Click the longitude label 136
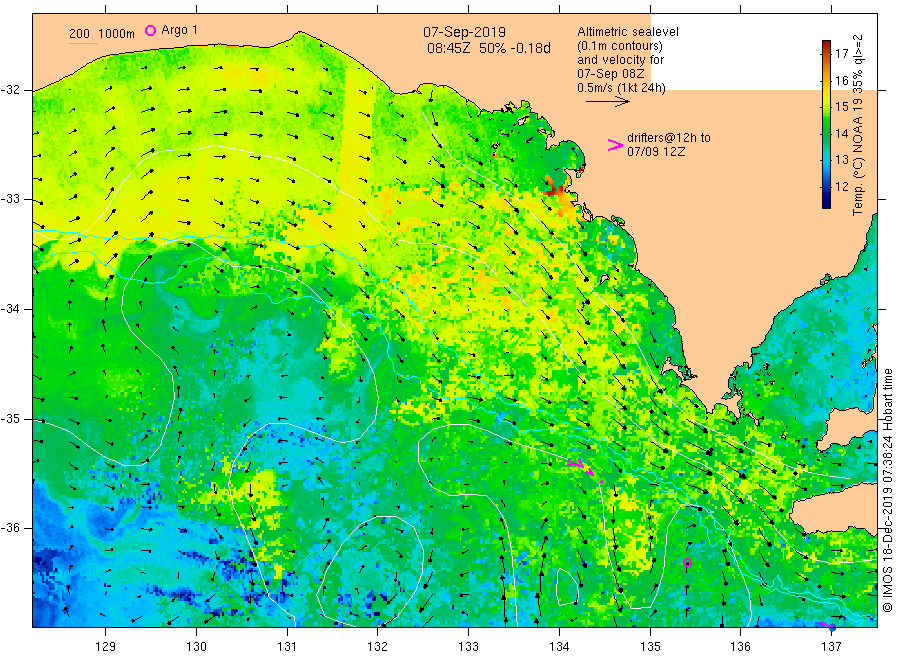 click(x=740, y=647)
